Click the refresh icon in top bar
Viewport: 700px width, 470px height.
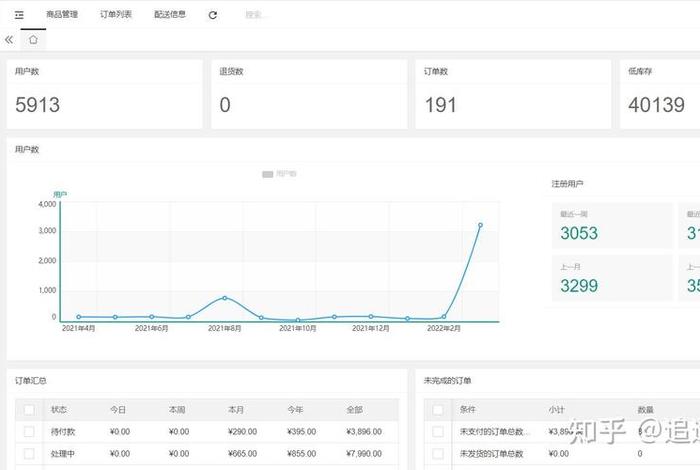click(x=212, y=15)
